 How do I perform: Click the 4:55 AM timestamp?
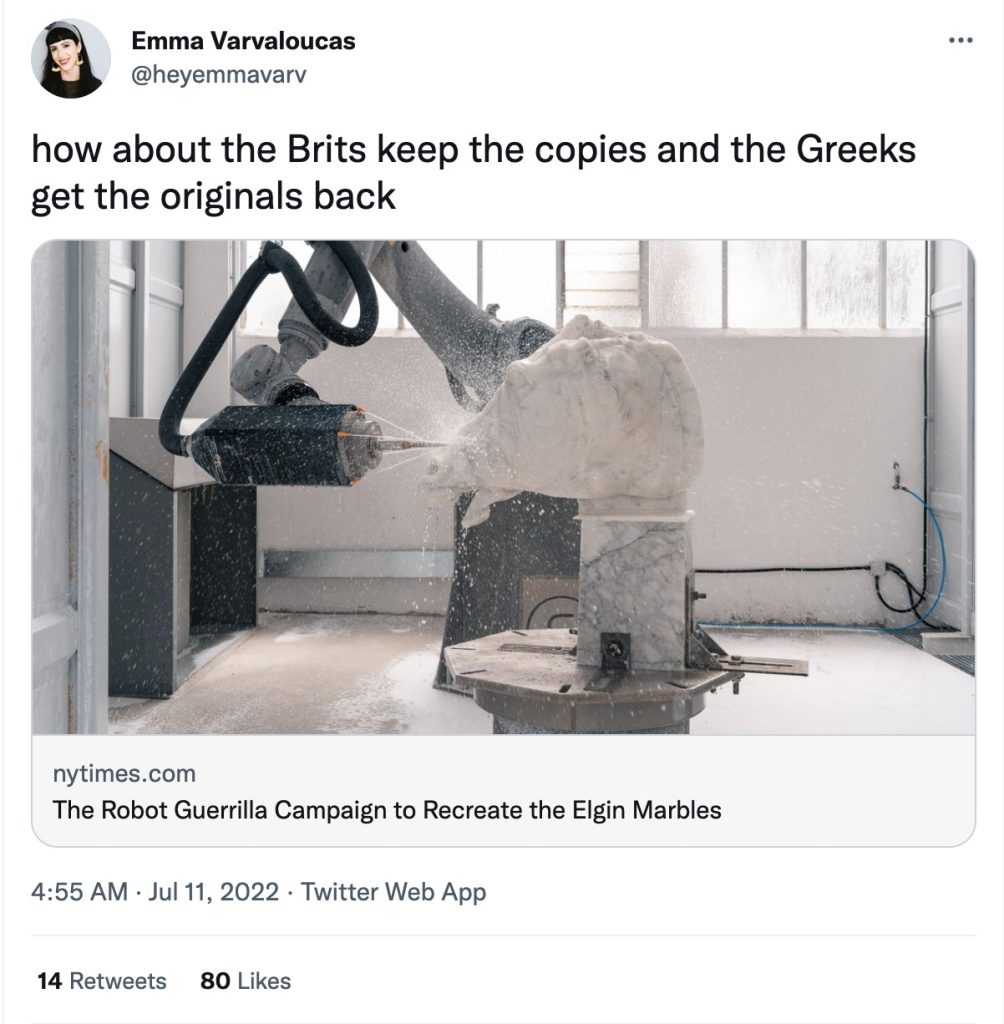click(79, 891)
